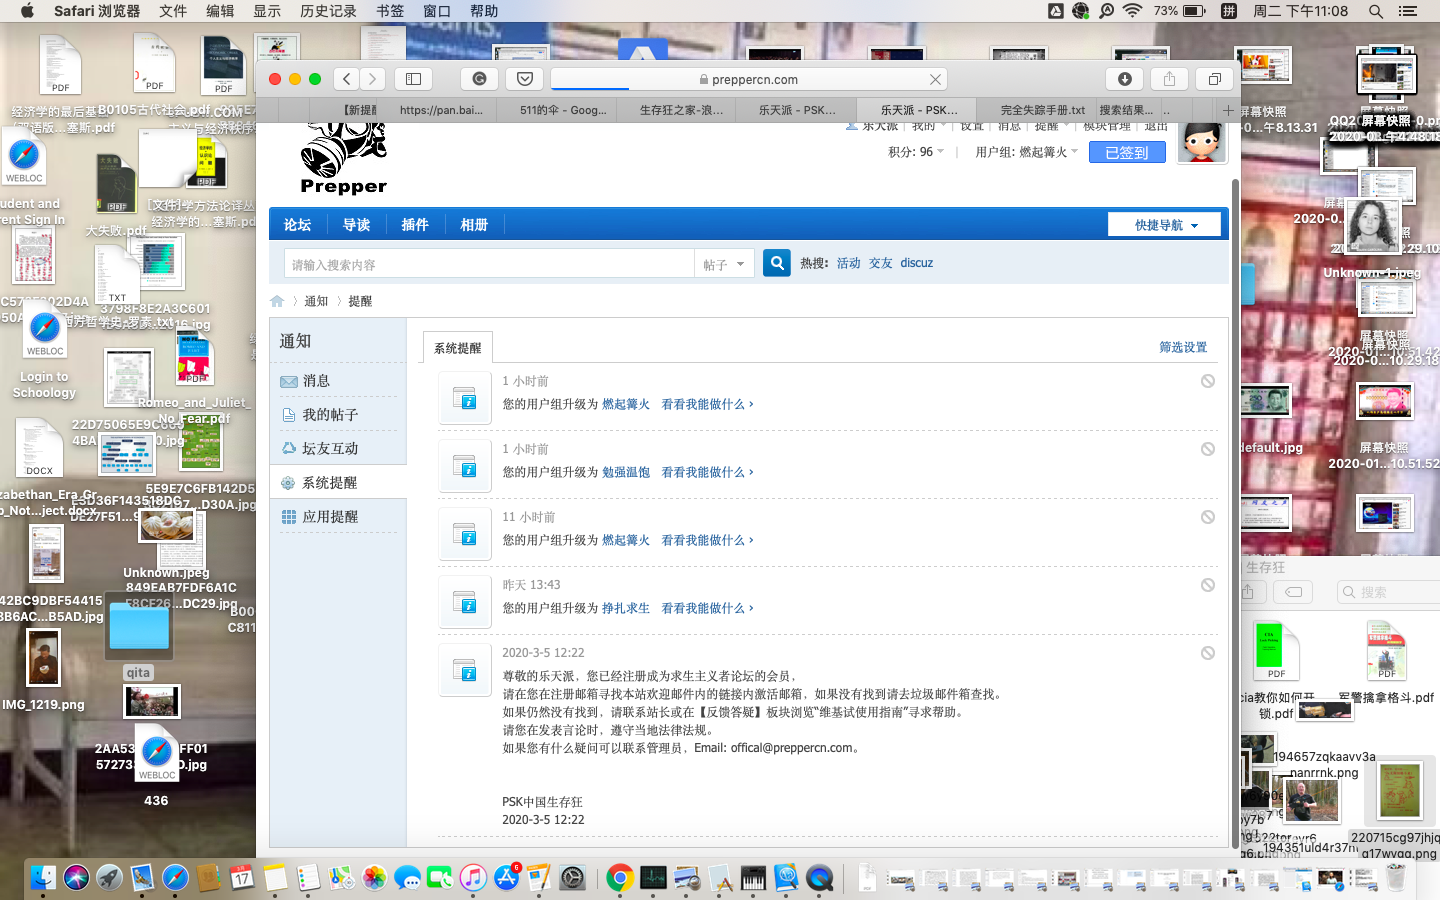Viewport: 1440px width, 900px height.
Task: Open App Store from the Dock
Action: tap(507, 878)
